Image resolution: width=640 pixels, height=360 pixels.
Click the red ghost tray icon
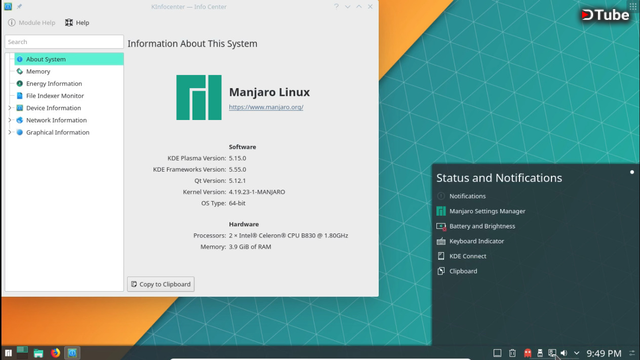tap(528, 353)
